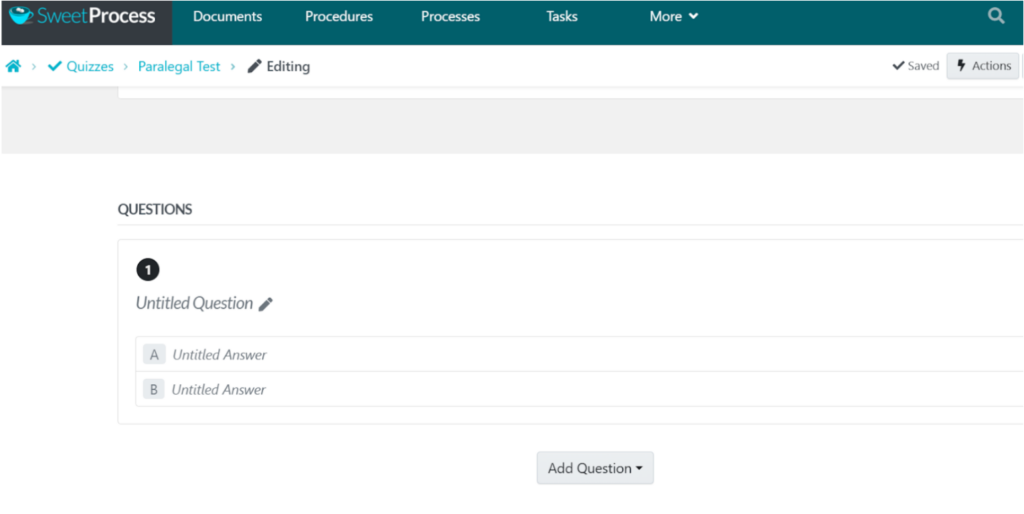The width and height of the screenshot is (1024, 514).
Task: Click the SweetProcess logo
Action: (82, 16)
